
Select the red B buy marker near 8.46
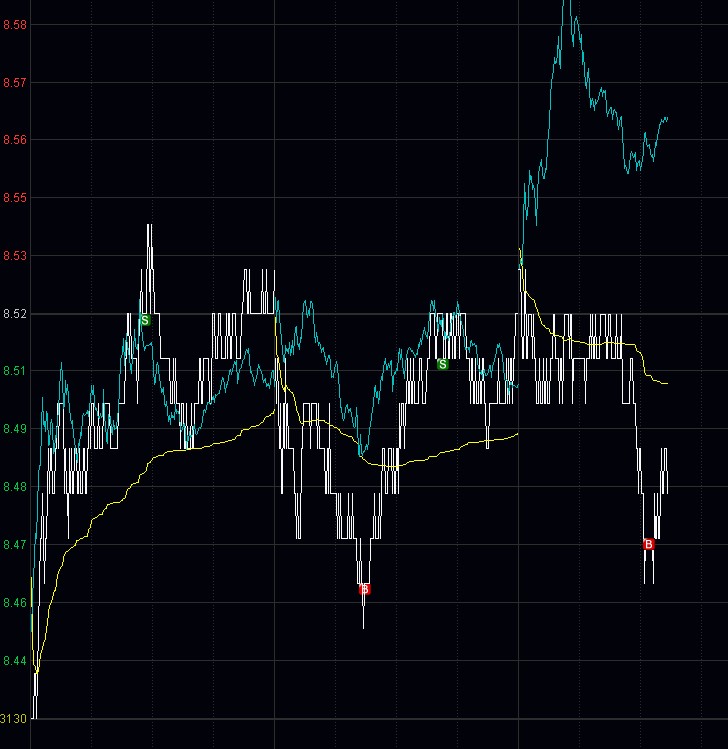click(364, 589)
